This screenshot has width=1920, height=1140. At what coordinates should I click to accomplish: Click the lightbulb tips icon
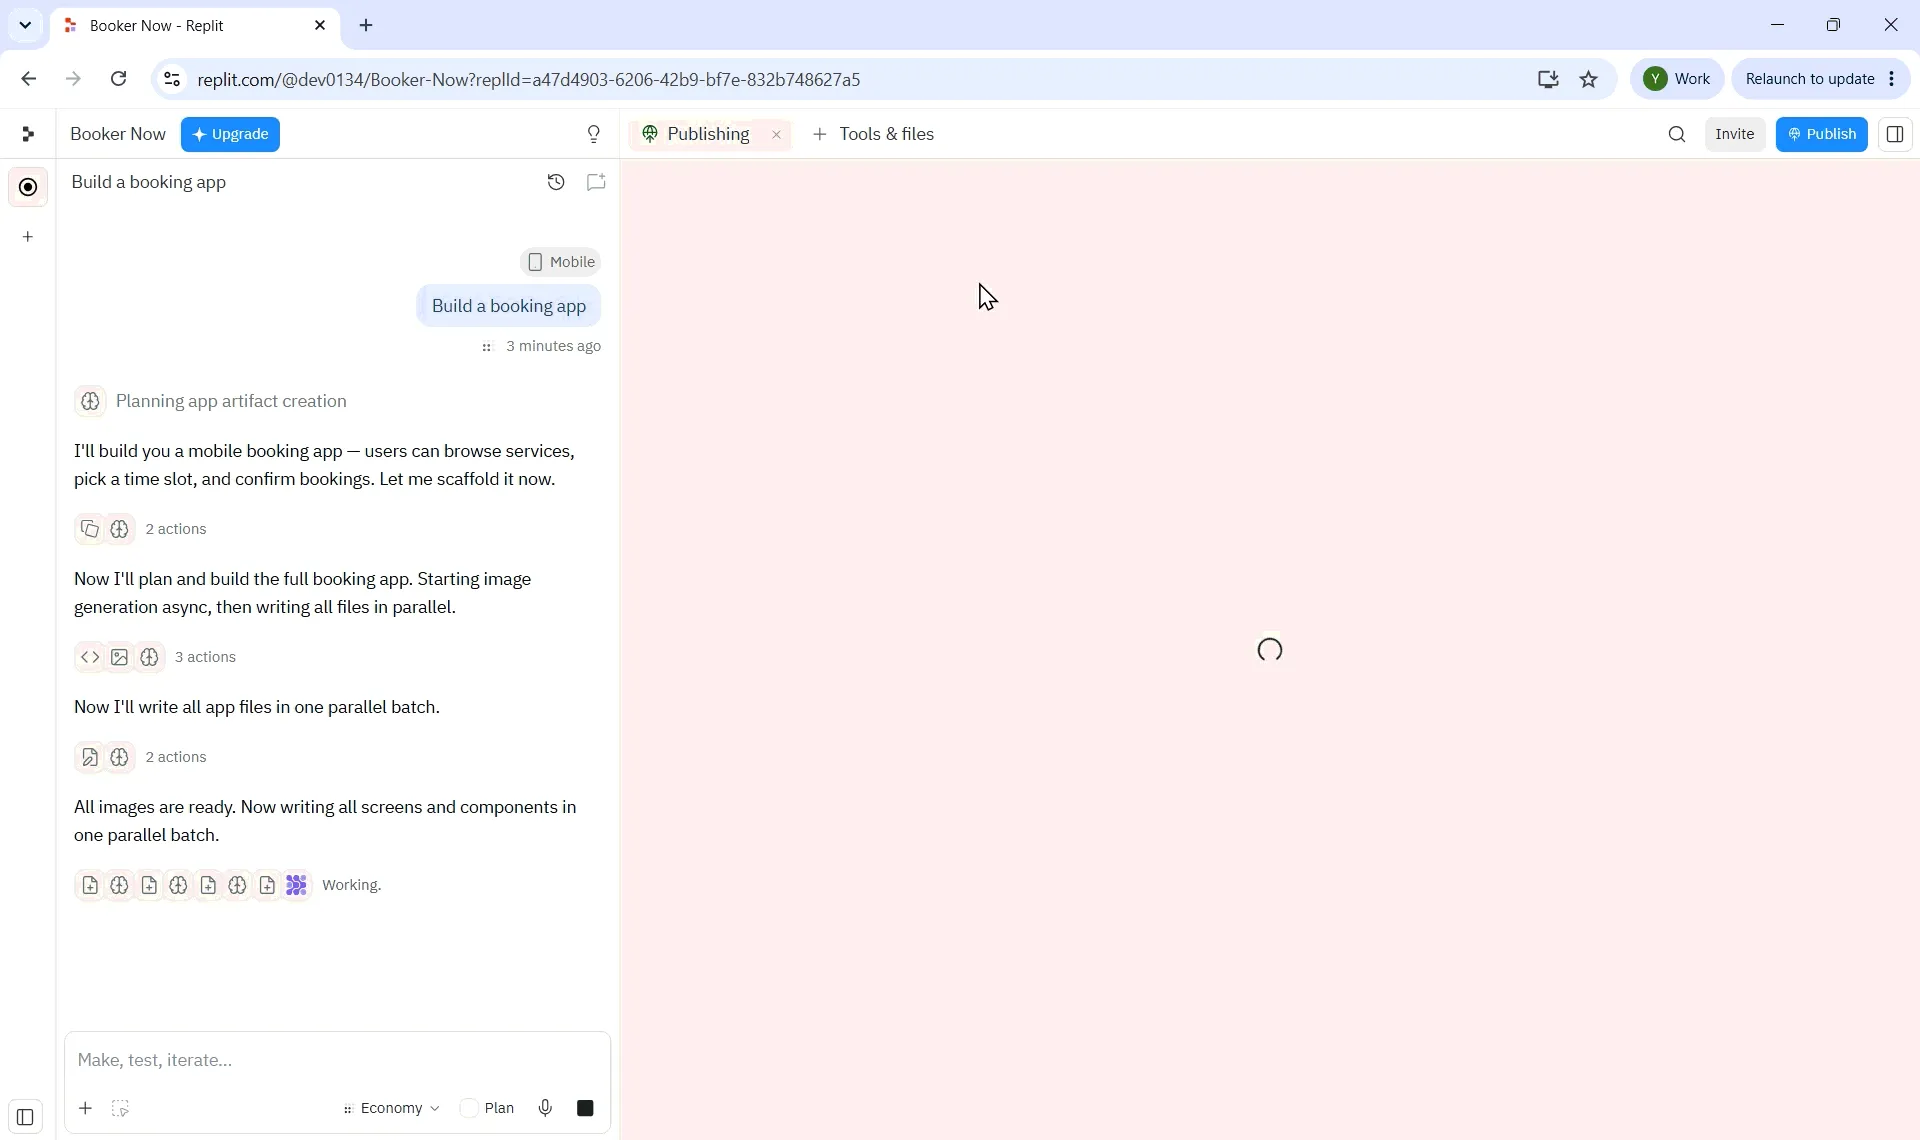(594, 134)
